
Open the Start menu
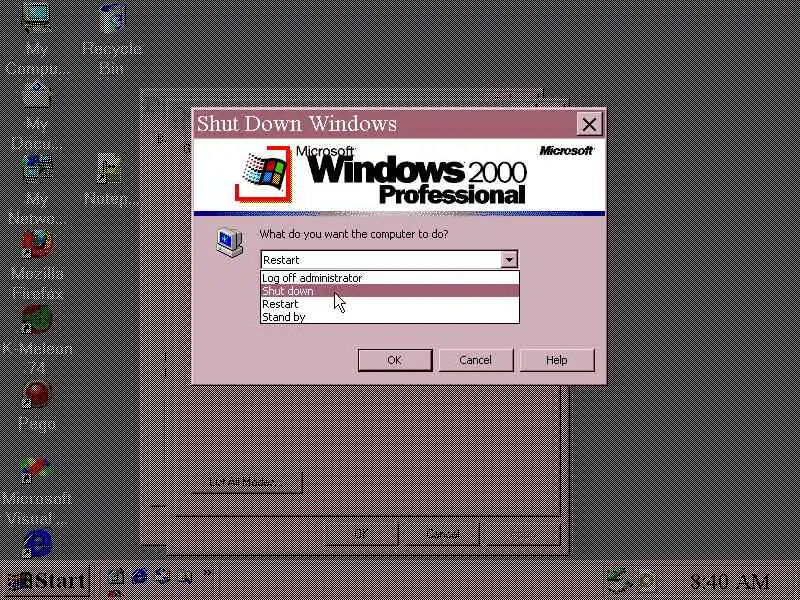tap(47, 581)
